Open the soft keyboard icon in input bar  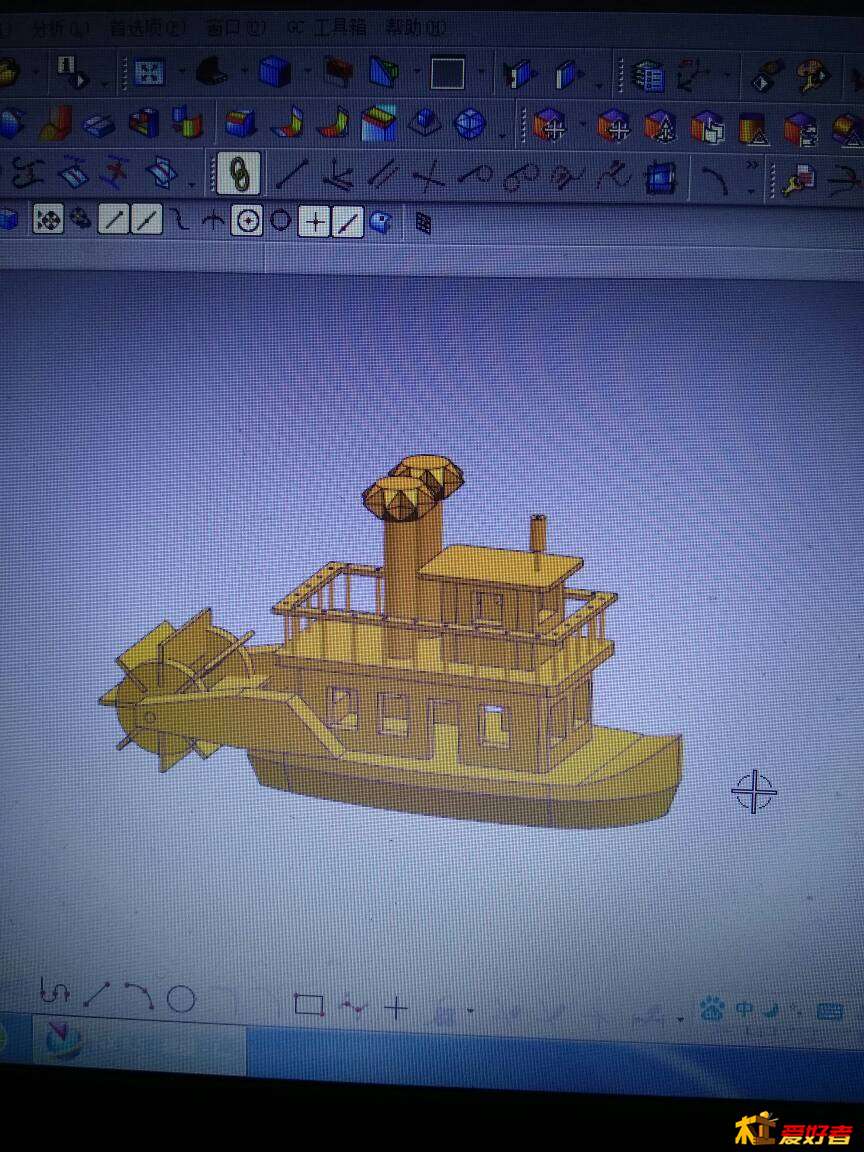coord(830,1012)
